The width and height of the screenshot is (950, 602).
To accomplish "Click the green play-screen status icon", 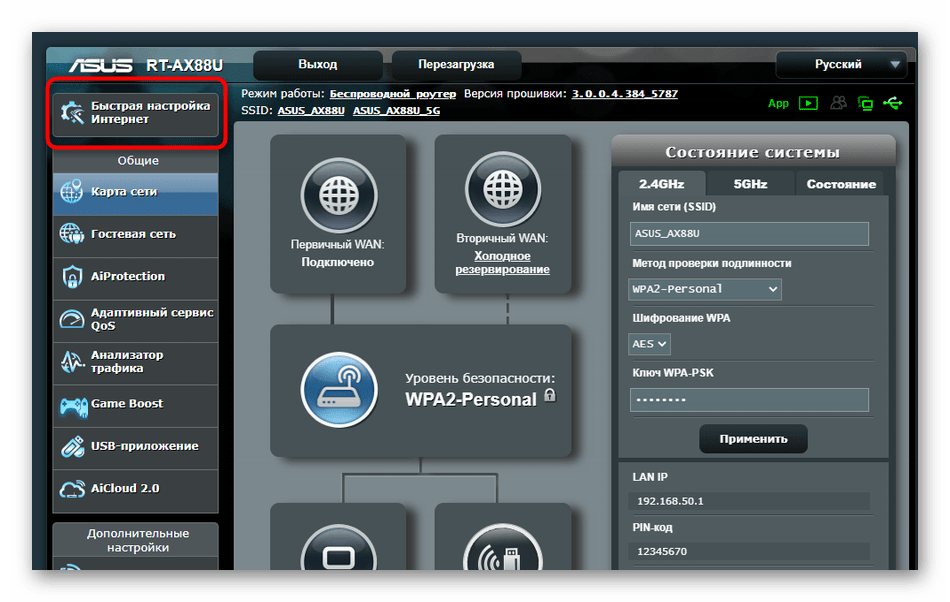I will coord(808,103).
